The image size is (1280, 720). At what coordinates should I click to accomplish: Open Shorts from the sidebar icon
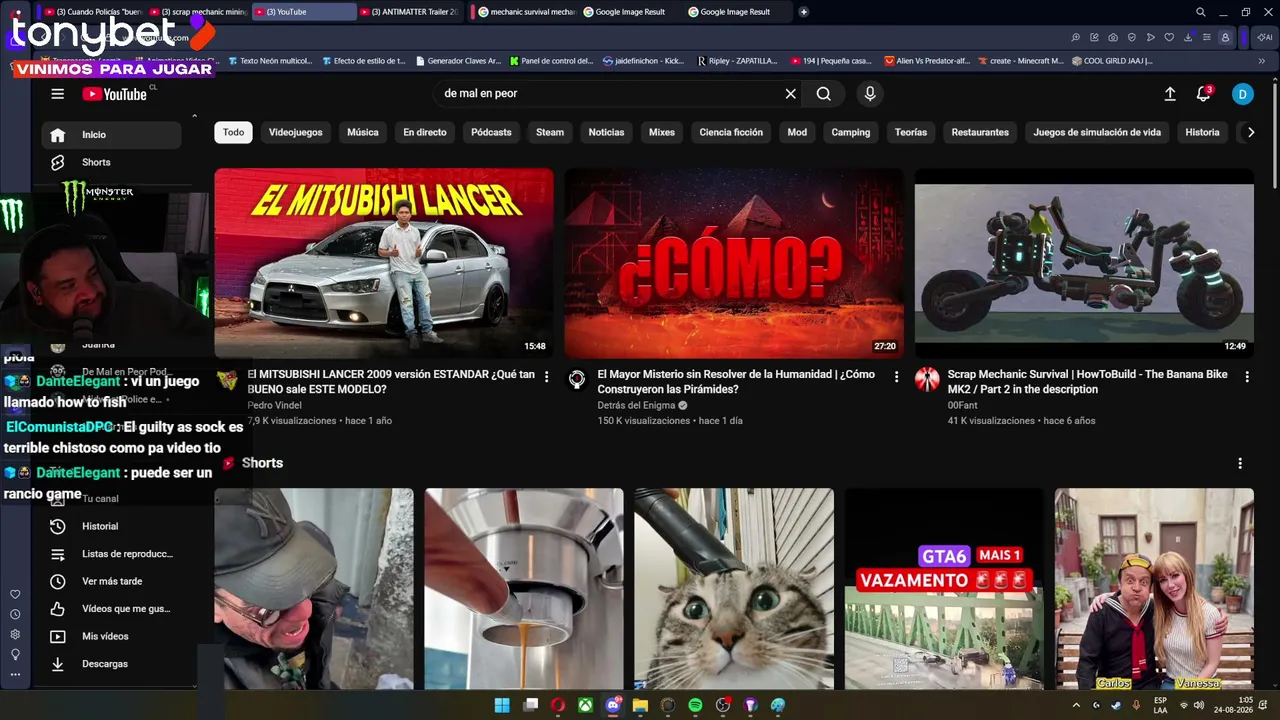(58, 162)
